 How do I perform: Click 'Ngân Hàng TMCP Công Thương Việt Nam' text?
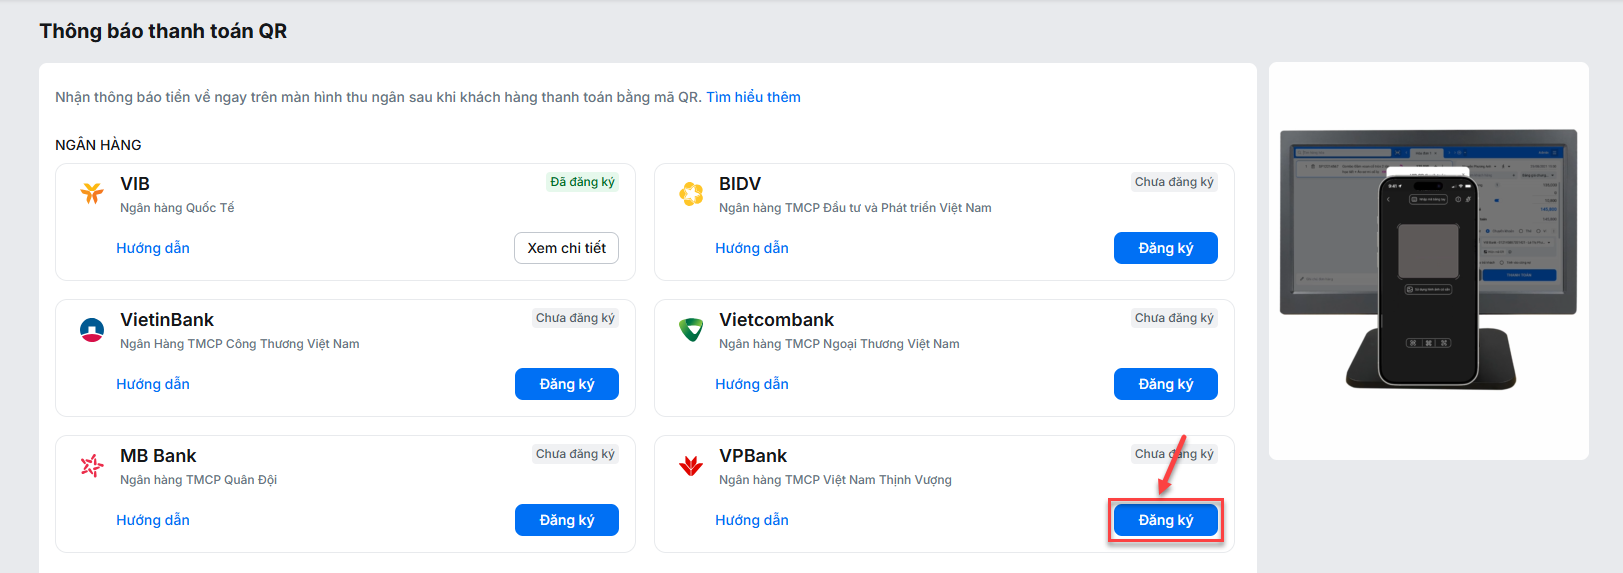(240, 344)
